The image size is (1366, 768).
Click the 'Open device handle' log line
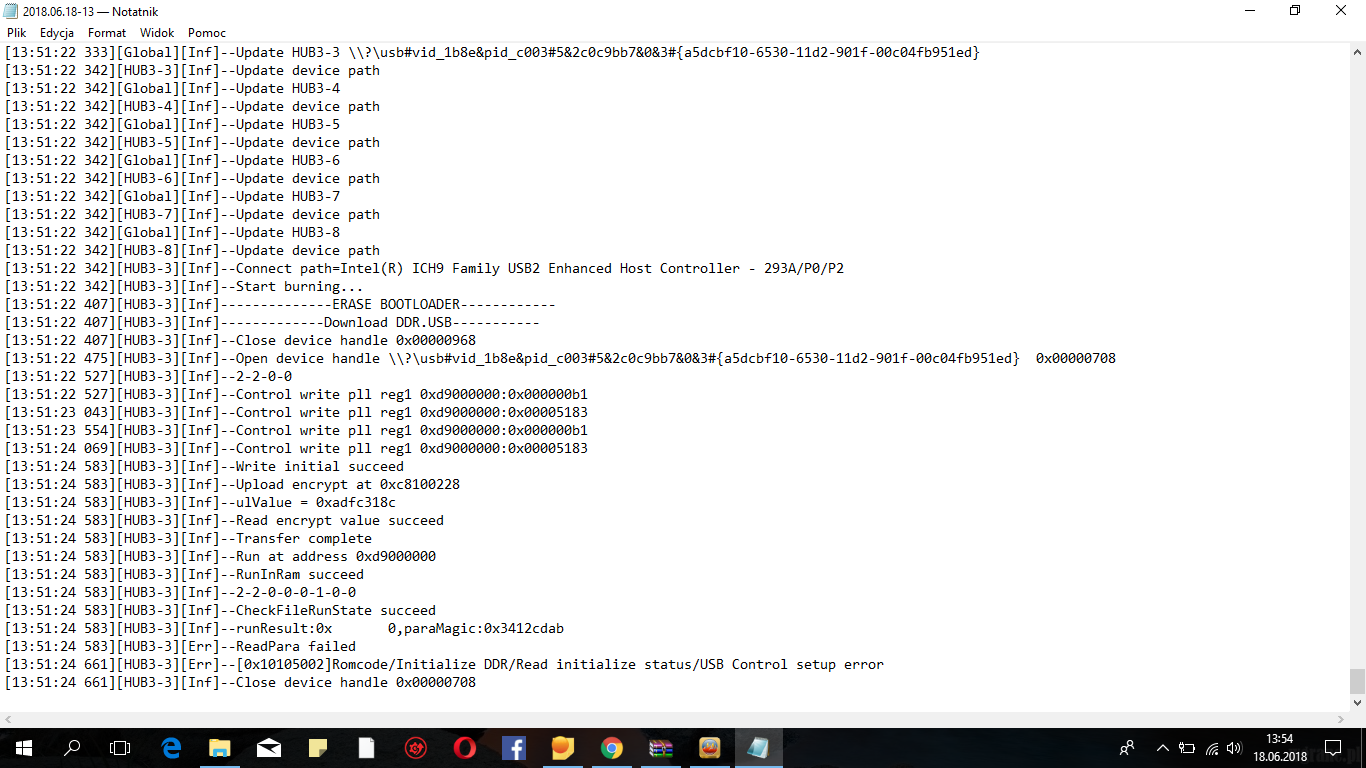click(x=560, y=358)
